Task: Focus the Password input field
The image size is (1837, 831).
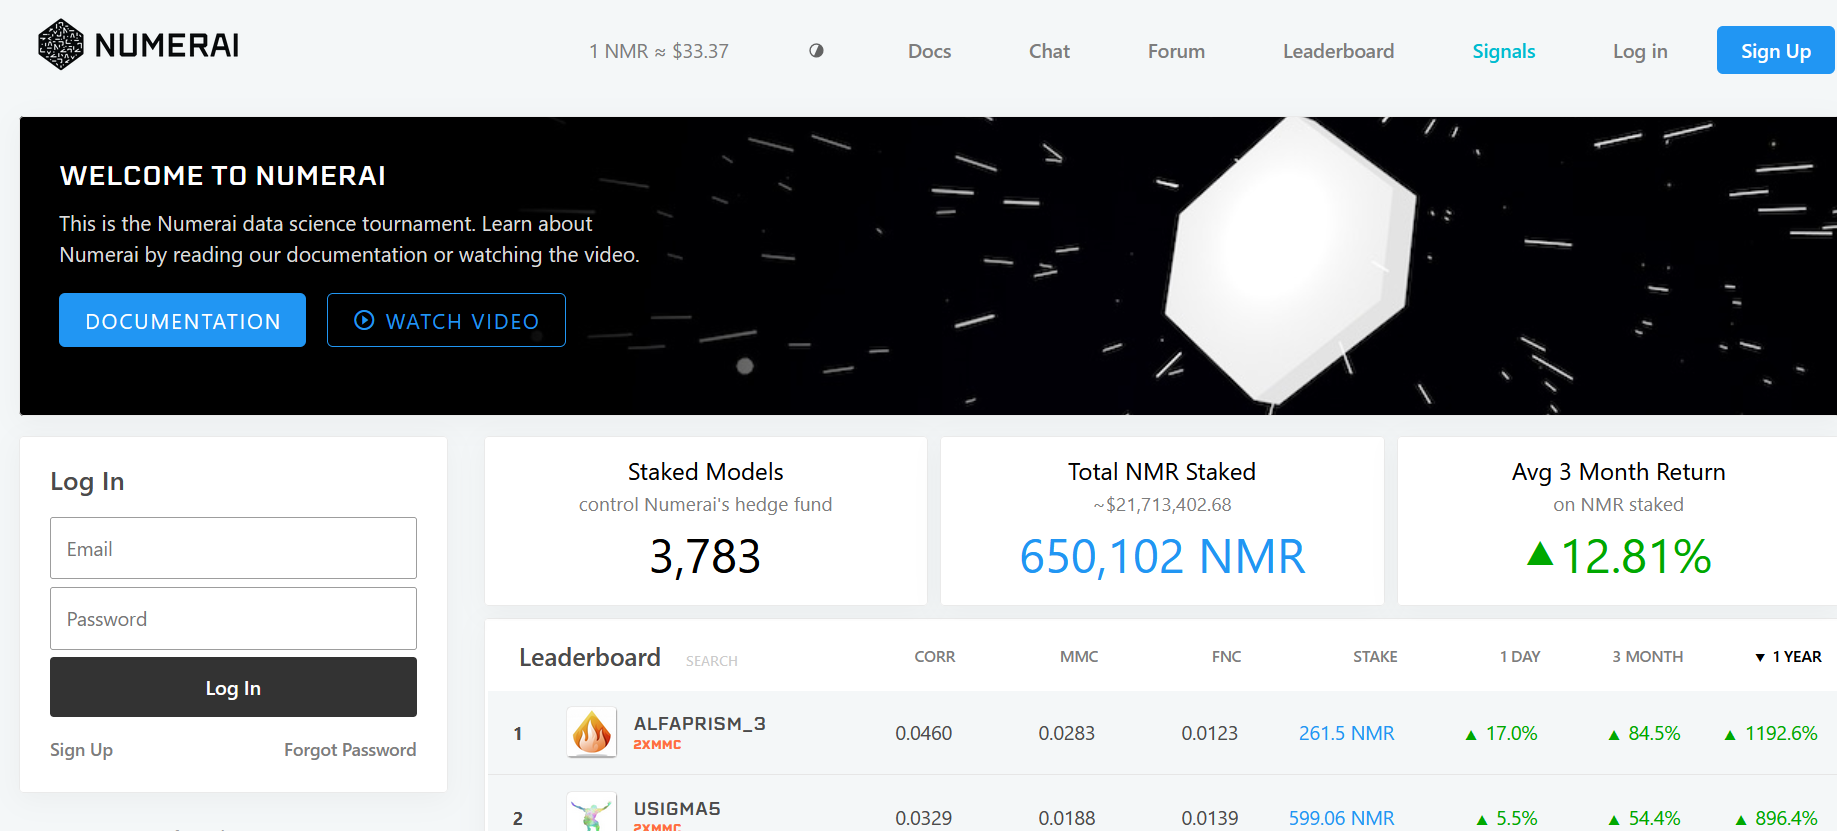Action: pyautogui.click(x=233, y=618)
